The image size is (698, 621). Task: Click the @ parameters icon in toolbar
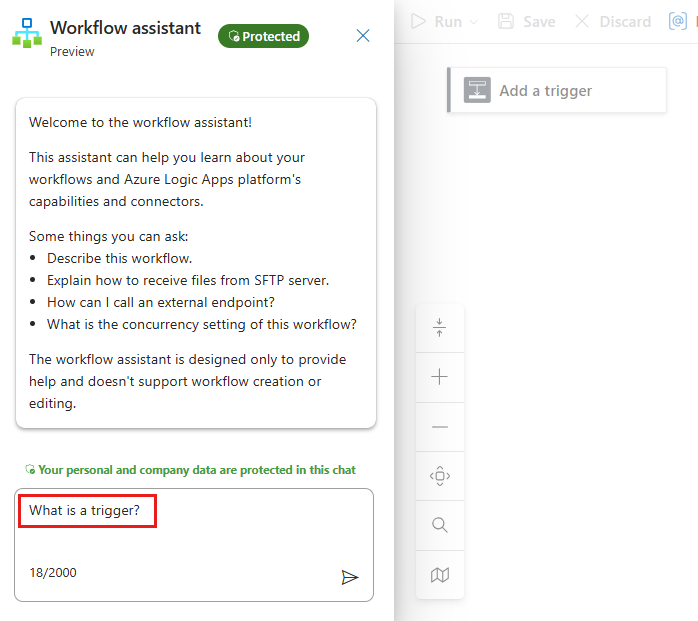coord(678,21)
